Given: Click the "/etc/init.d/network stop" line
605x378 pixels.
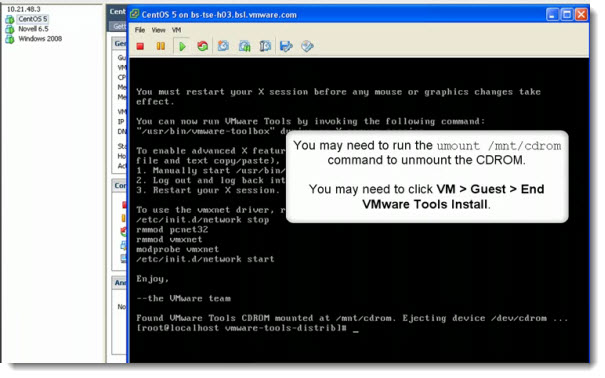Looking at the screenshot, I should 203,220.
